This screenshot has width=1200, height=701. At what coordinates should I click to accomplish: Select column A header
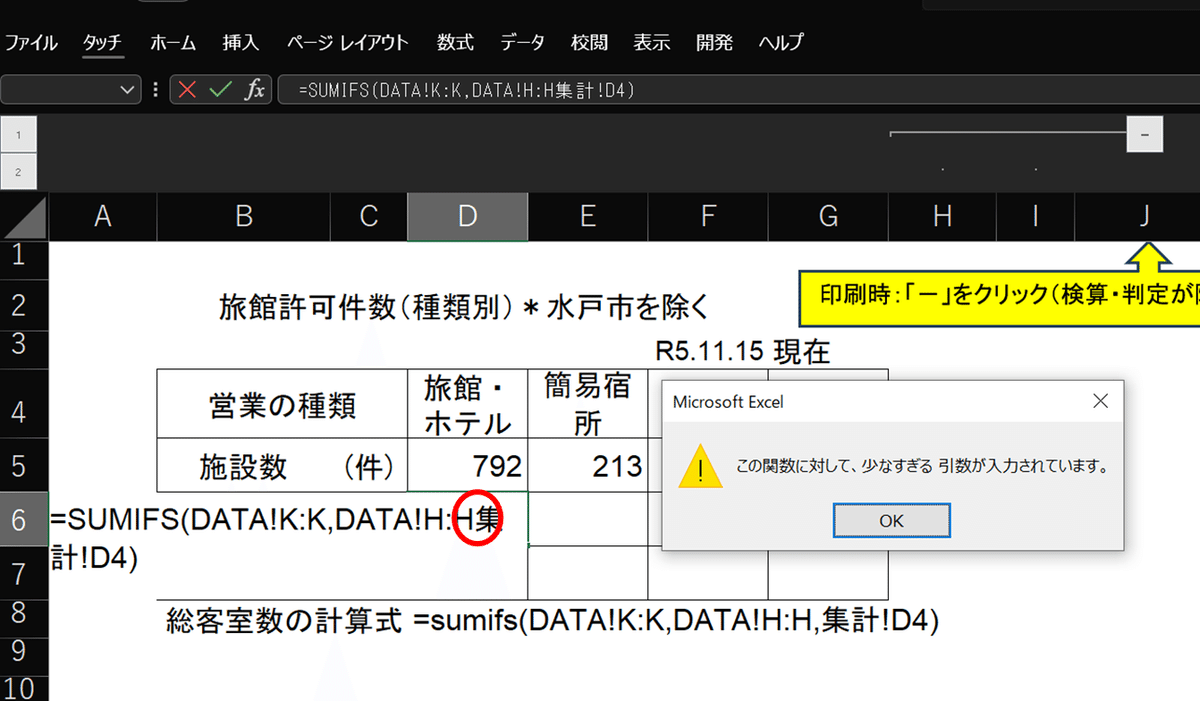[x=102, y=217]
